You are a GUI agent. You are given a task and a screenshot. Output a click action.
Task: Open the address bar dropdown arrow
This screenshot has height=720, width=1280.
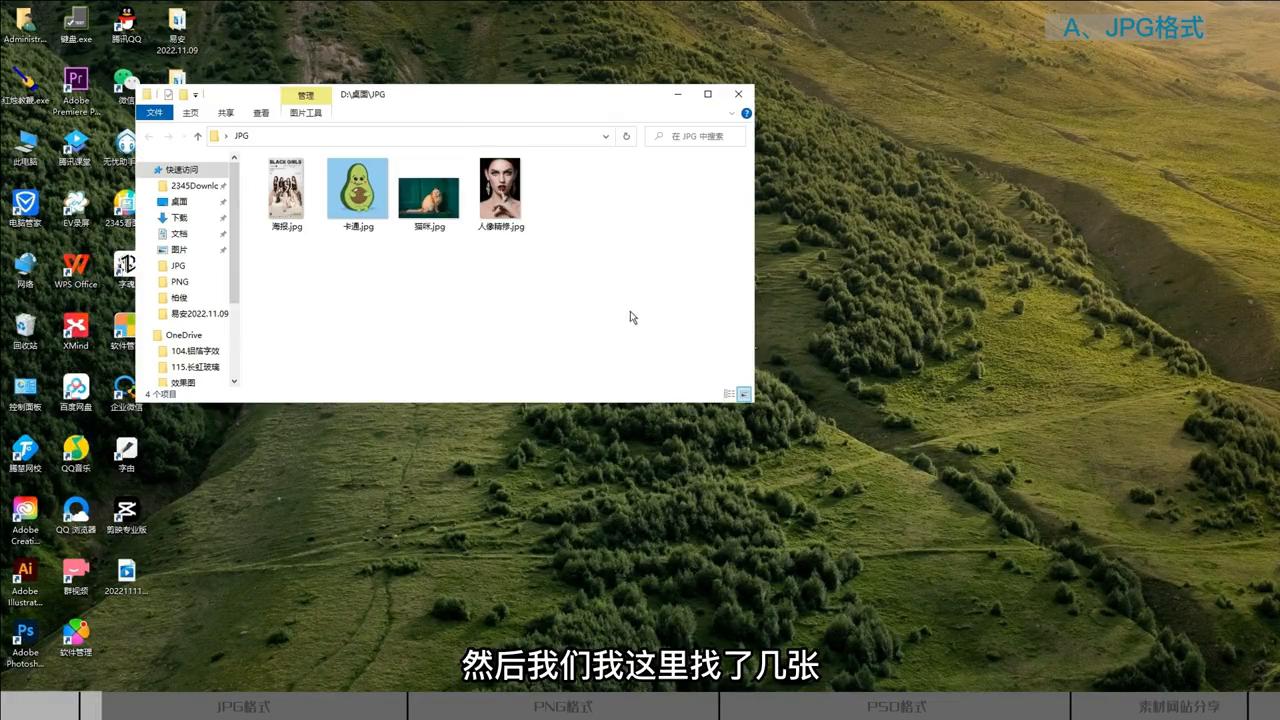click(x=605, y=136)
